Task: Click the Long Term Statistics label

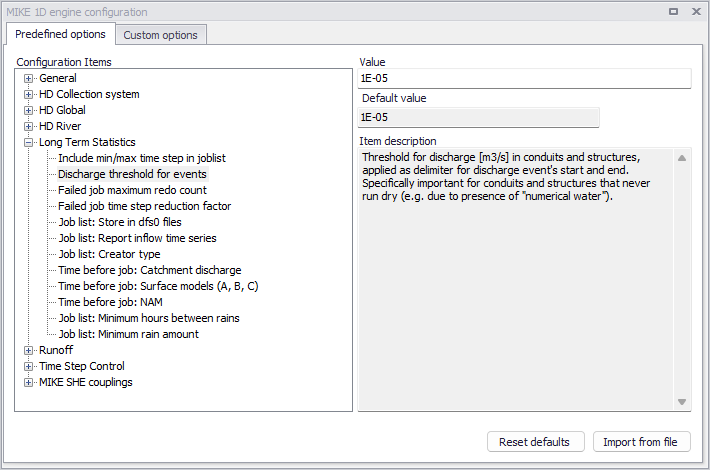Action: click(87, 142)
